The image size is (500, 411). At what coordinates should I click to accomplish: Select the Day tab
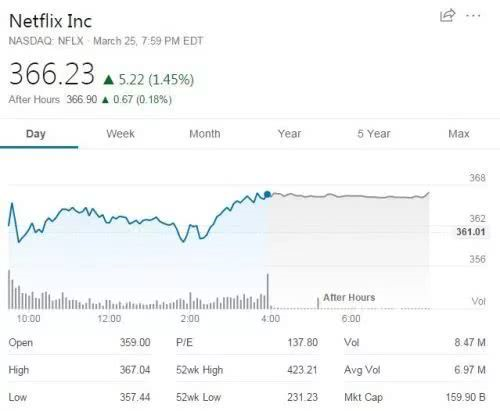[36, 134]
